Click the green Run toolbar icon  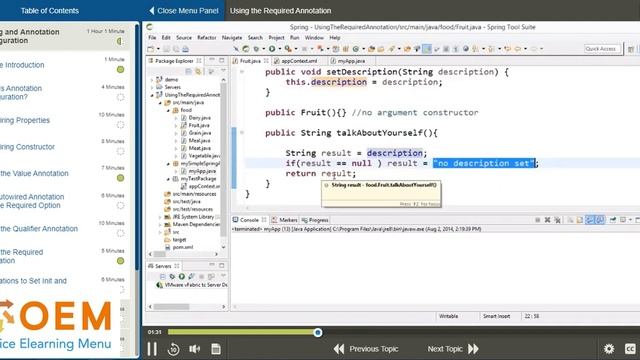271,49
